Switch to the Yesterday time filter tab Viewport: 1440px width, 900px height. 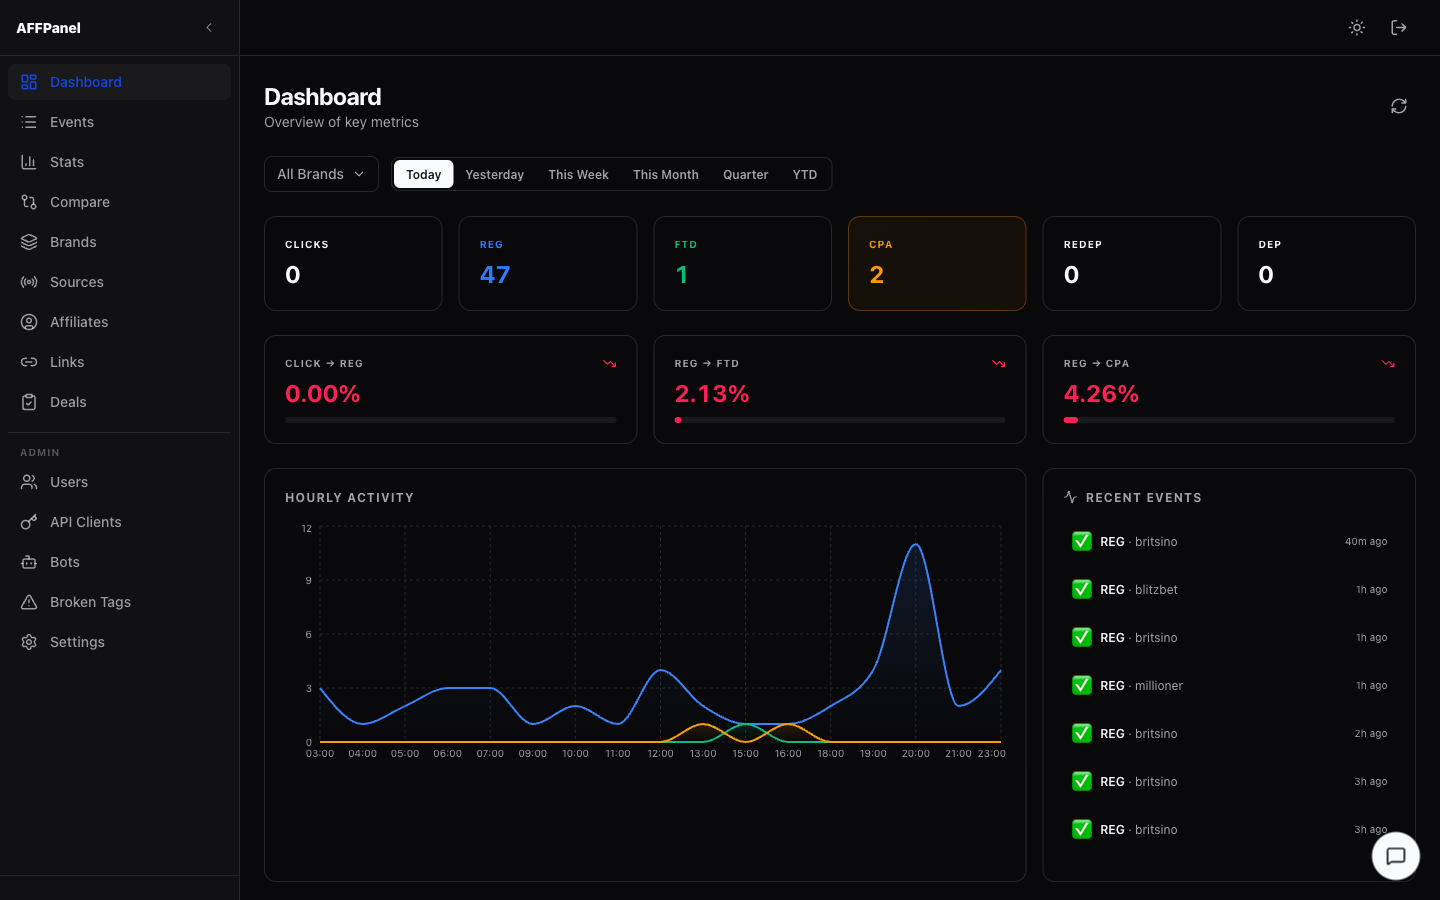(494, 173)
